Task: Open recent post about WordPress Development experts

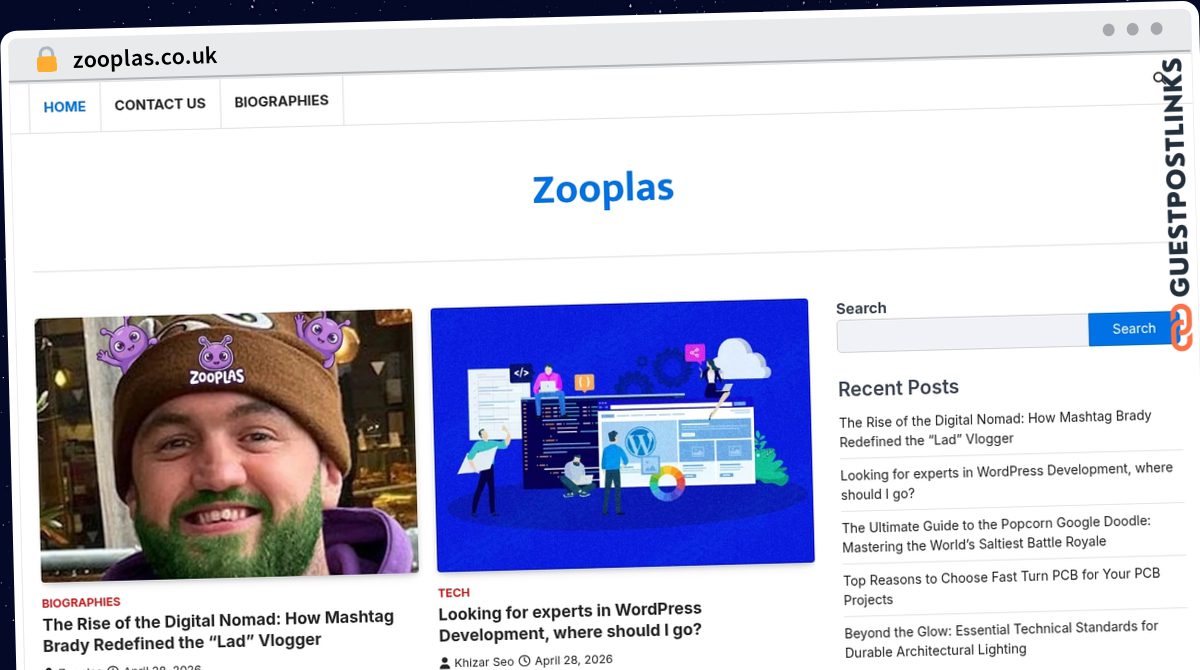Action: pos(1006,481)
